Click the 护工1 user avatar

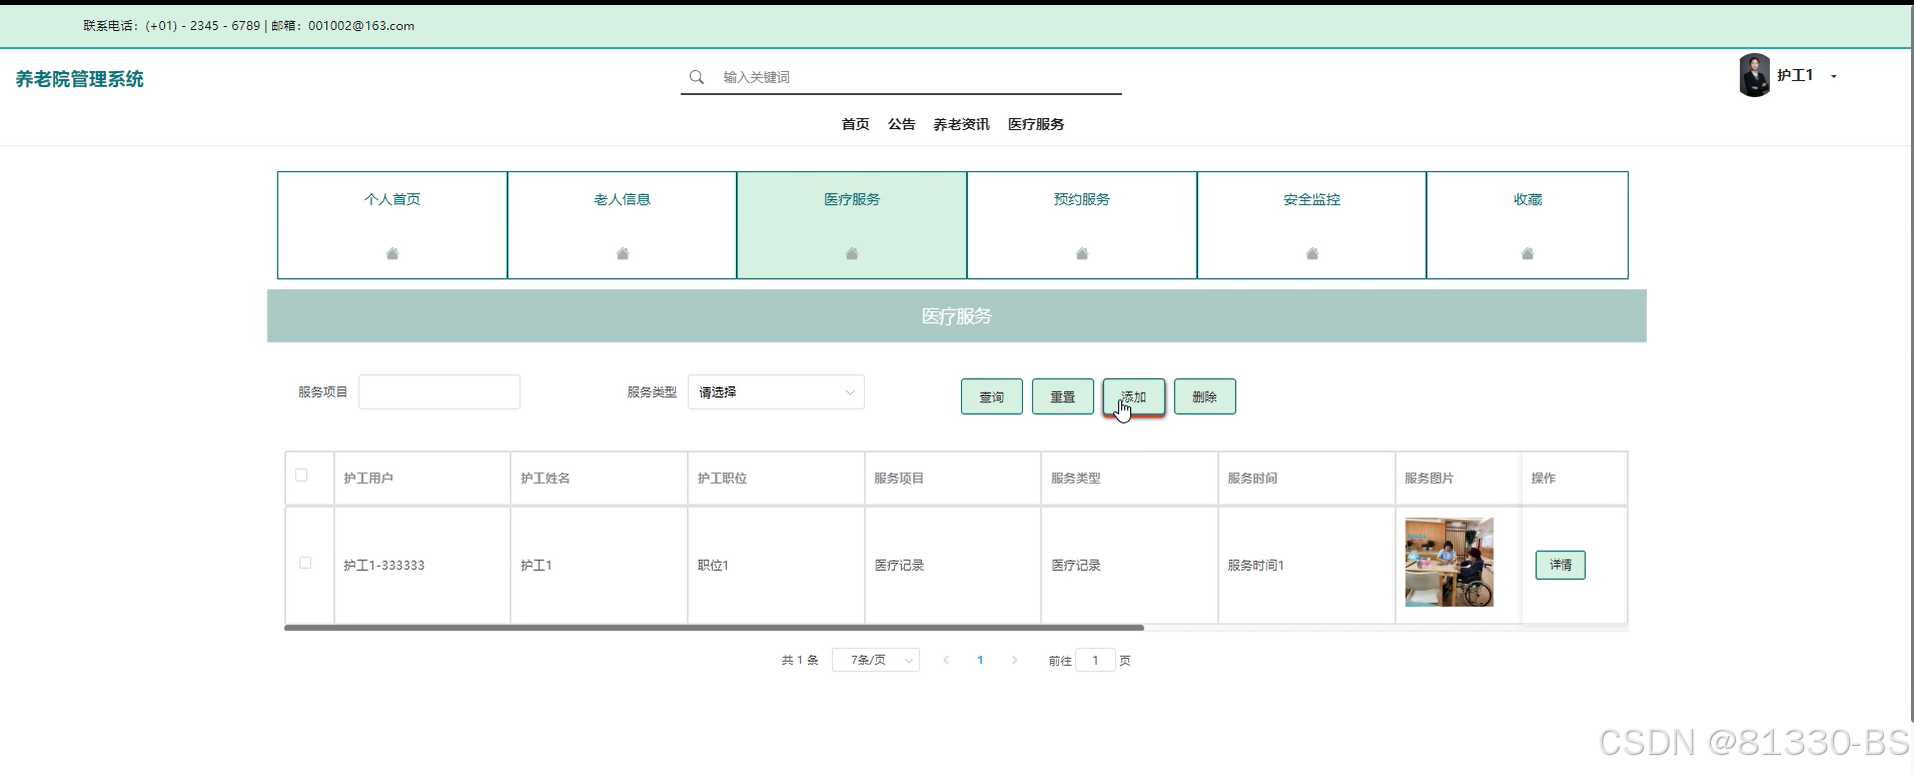(1755, 75)
